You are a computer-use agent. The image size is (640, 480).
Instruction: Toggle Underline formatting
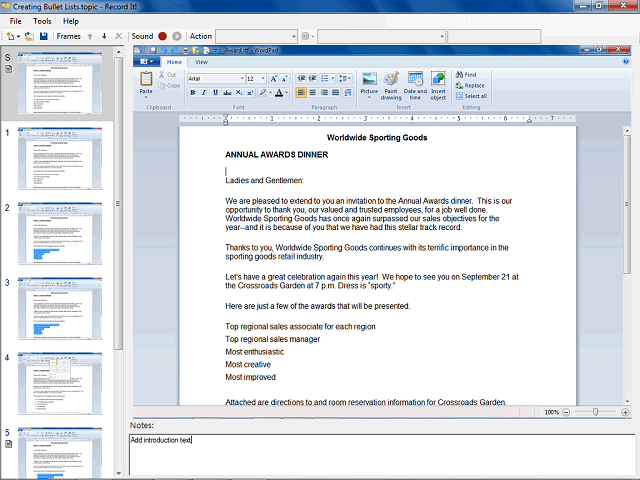pyautogui.click(x=216, y=93)
